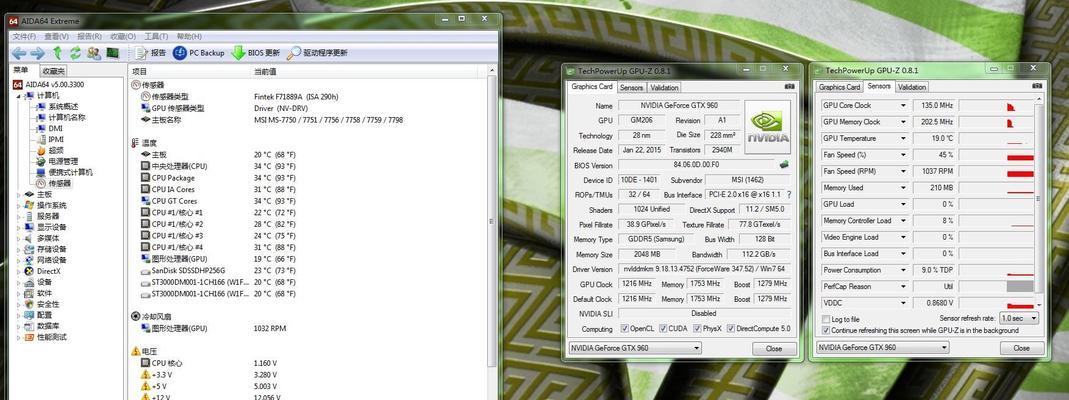The width and height of the screenshot is (1069, 400).
Task: Switch to the 收藏夹 favorites tab
Action: point(53,71)
